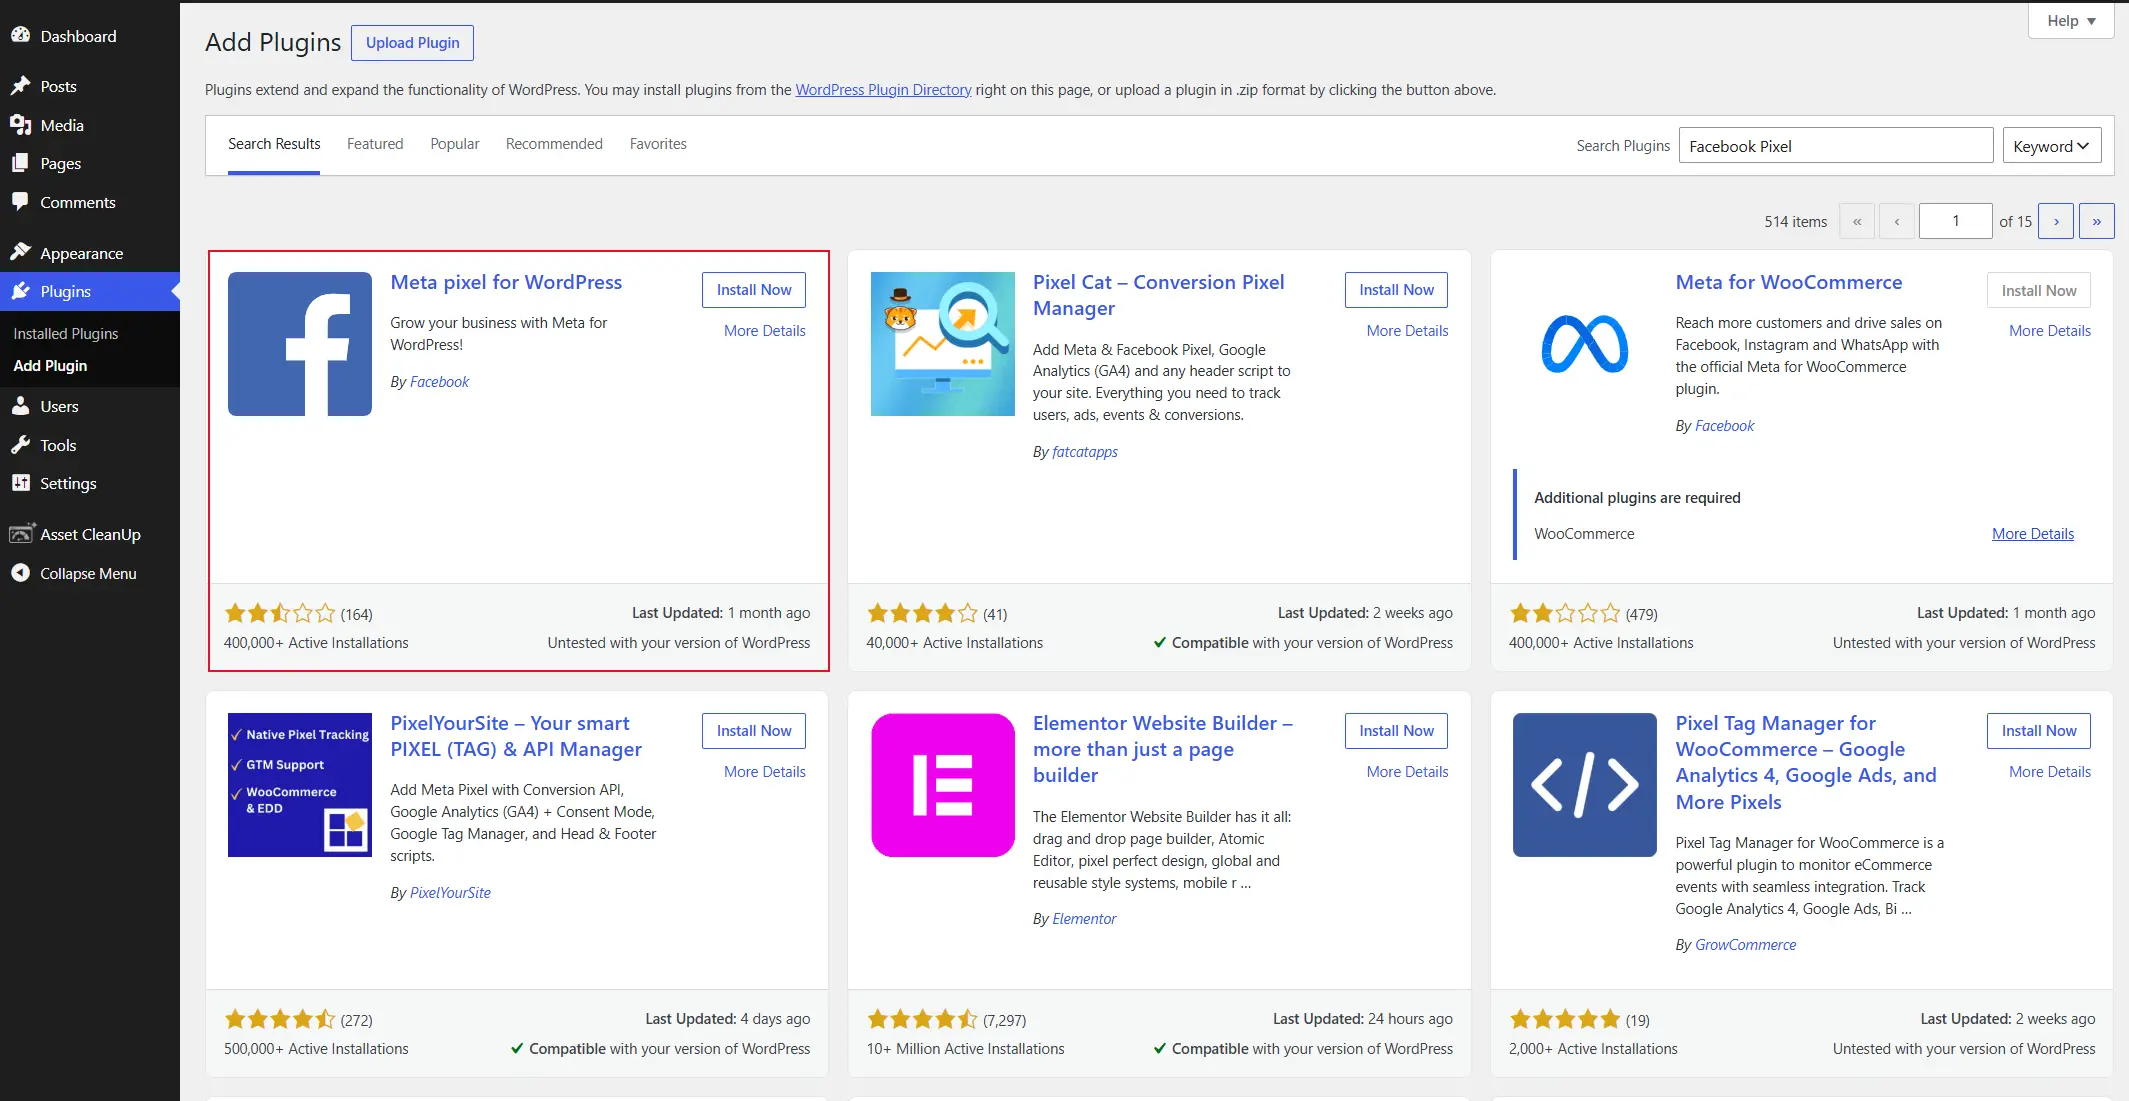2129x1101 pixels.
Task: Go to next page of results
Action: [x=2056, y=221]
